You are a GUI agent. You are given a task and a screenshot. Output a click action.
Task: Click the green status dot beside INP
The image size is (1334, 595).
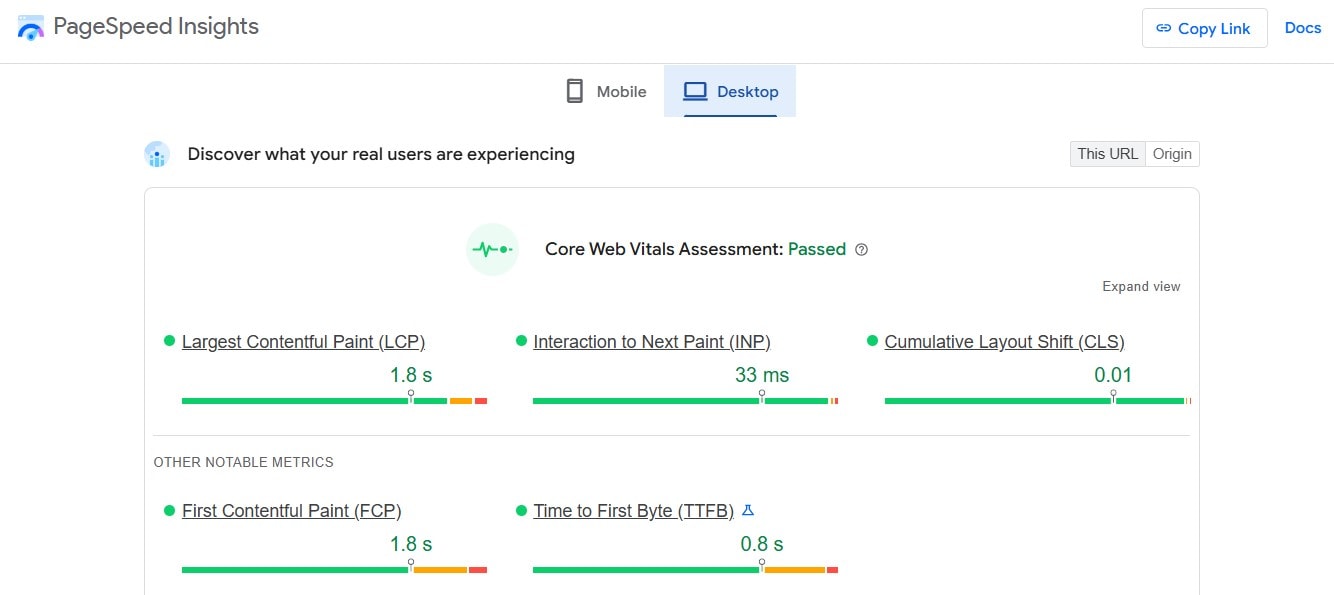(521, 341)
